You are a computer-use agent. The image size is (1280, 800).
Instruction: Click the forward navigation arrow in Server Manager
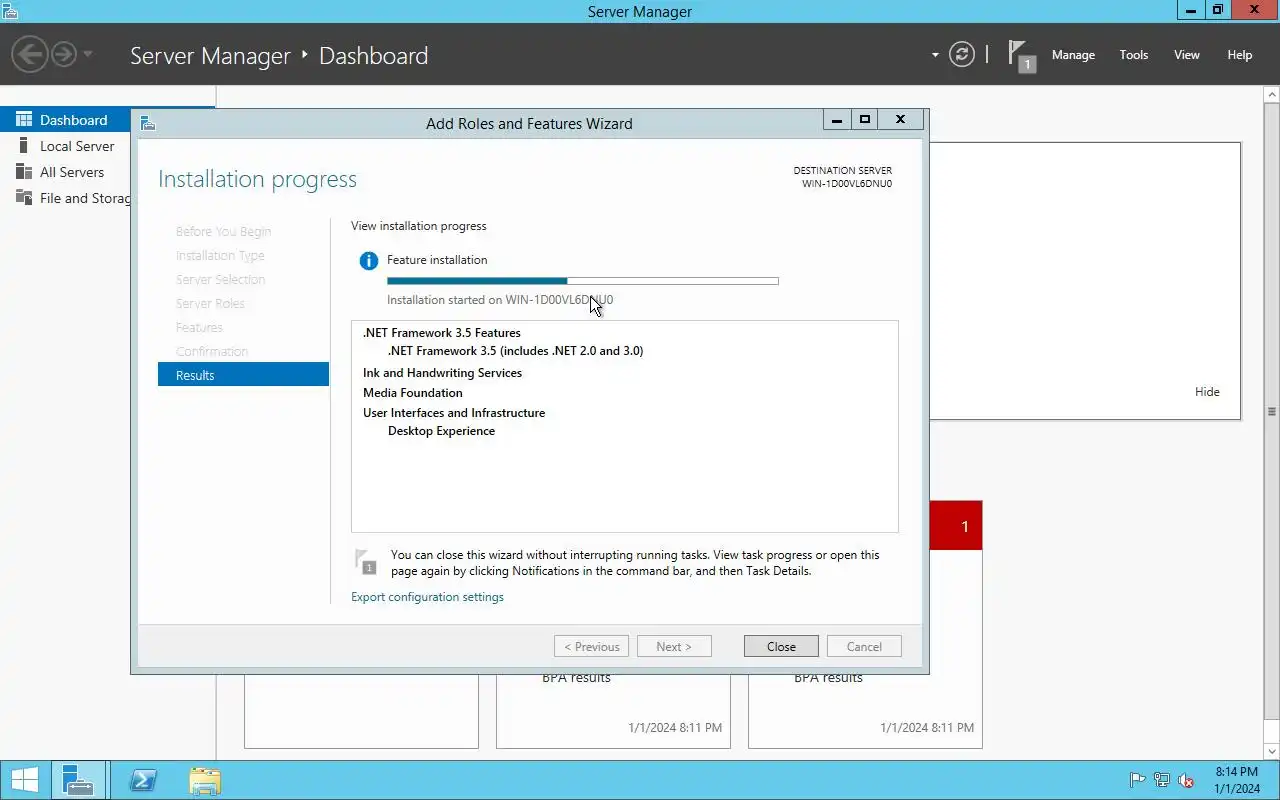[x=64, y=54]
